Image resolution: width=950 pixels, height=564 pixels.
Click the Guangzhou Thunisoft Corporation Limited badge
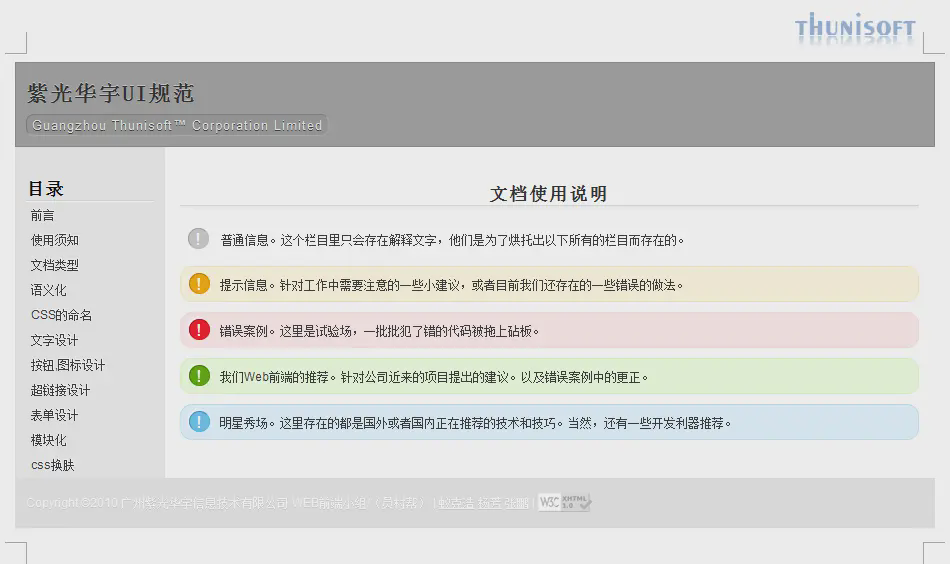(177, 125)
